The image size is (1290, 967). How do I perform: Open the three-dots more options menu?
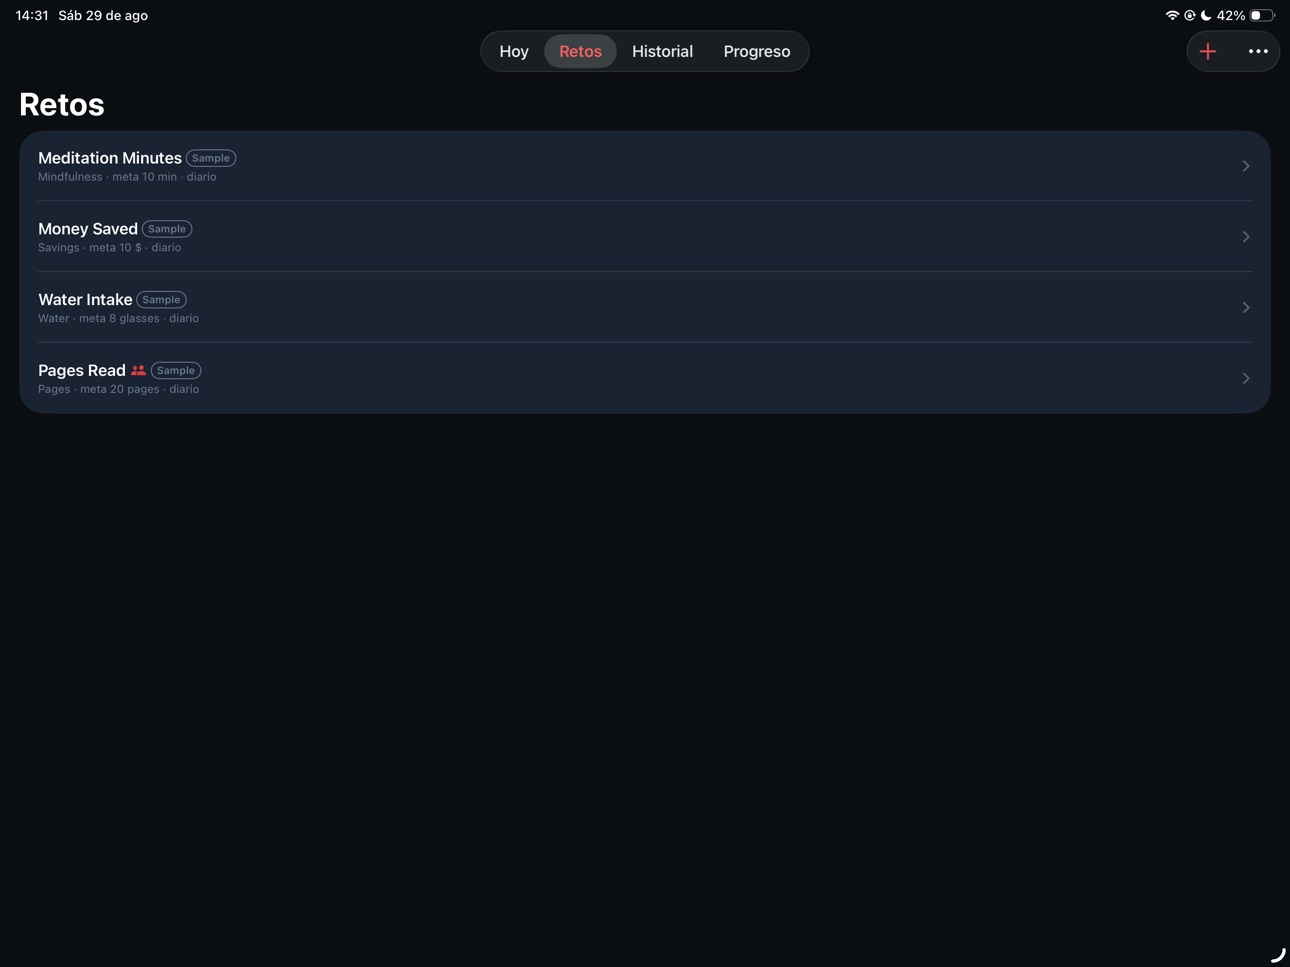click(1258, 51)
